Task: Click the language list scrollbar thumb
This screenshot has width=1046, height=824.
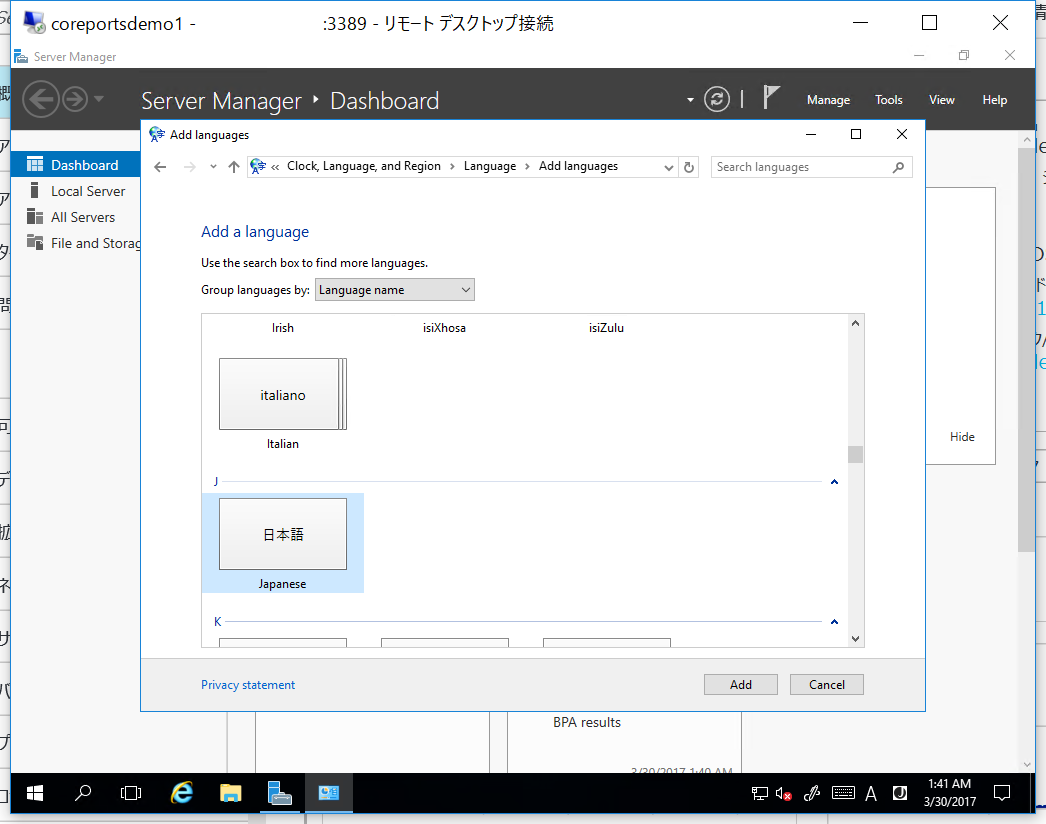Action: (x=855, y=454)
